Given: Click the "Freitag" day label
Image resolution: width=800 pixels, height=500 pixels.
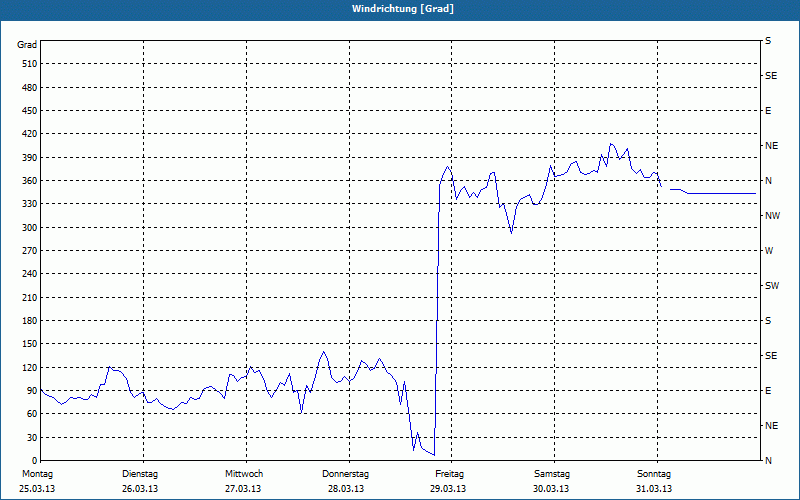Looking at the screenshot, I should (449, 474).
